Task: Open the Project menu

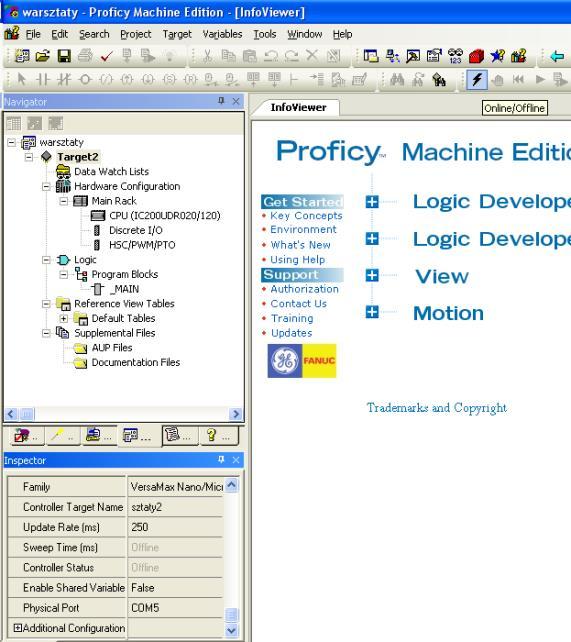Action: pyautogui.click(x=135, y=34)
